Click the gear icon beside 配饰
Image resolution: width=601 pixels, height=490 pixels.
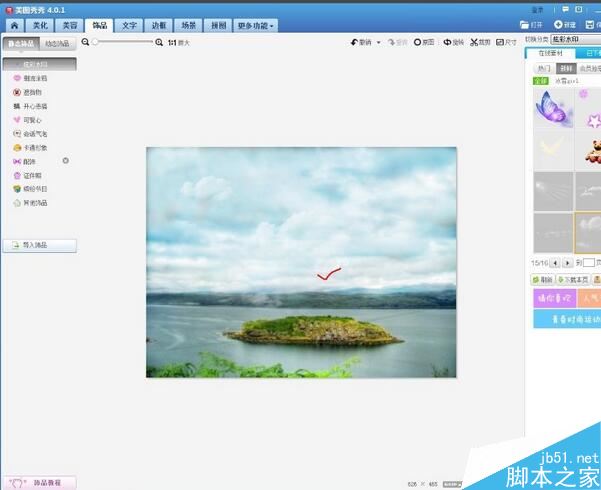point(66,161)
